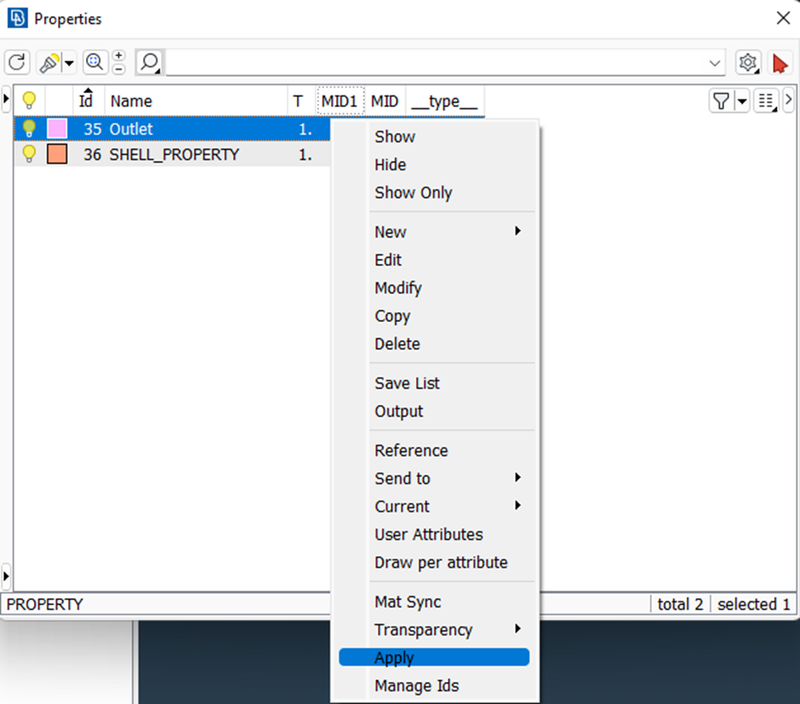800x704 pixels.
Task: Open the flashlight tool dropdown arrow
Action: coord(69,63)
